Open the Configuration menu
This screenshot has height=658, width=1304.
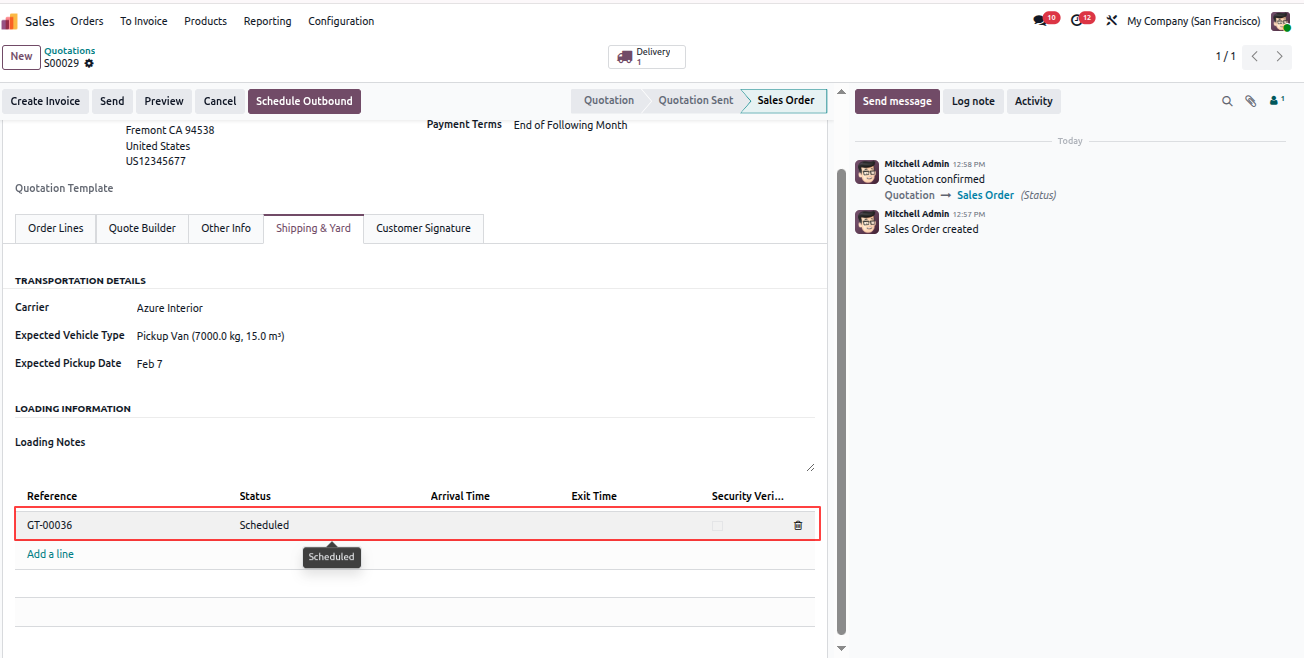tap(341, 21)
